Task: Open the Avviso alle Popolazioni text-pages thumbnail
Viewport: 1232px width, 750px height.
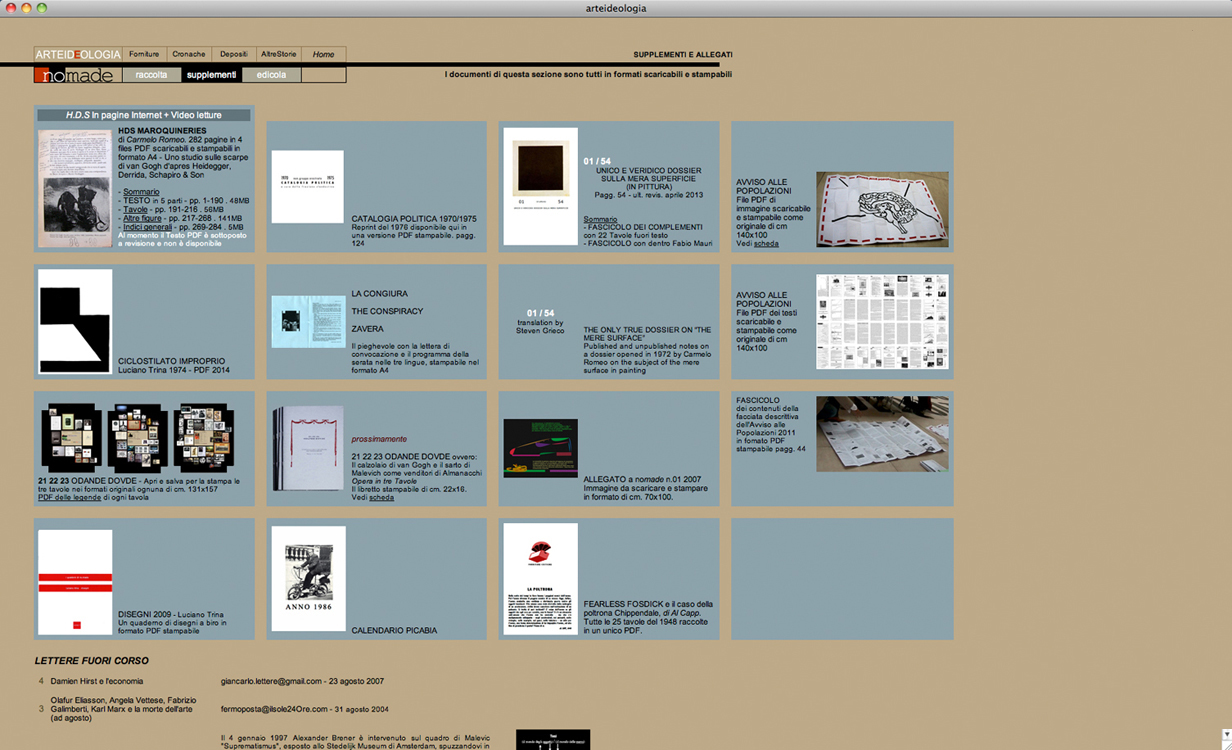Action: tap(882, 322)
